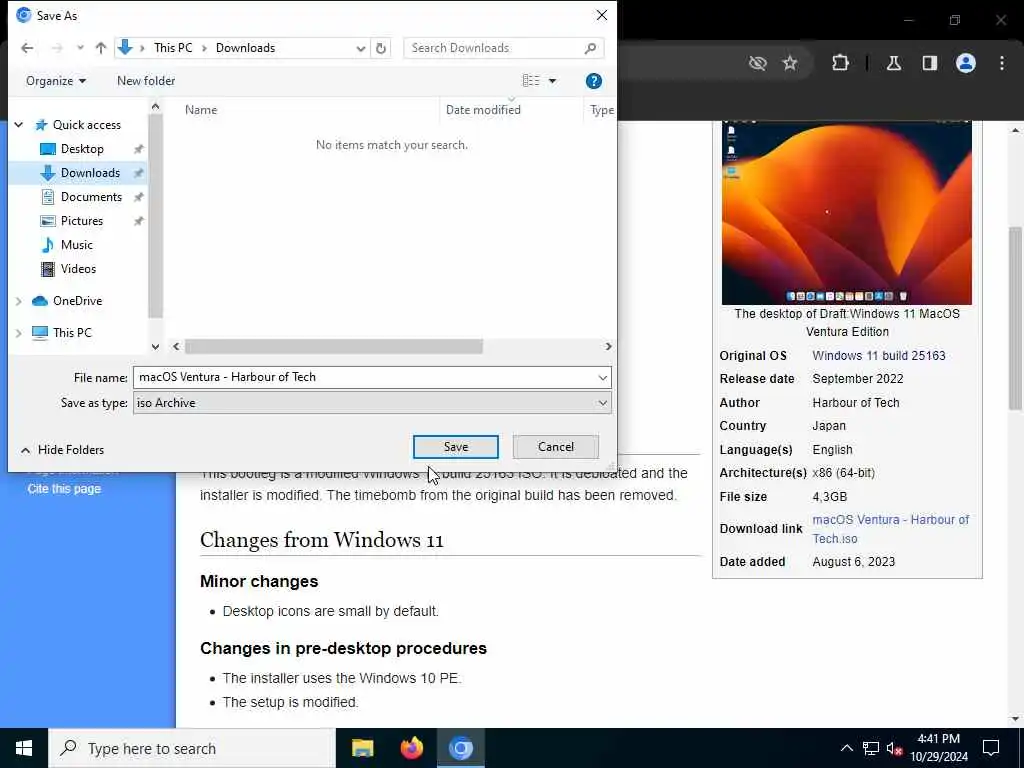The image size is (1024, 768).
Task: Change the view layout icon
Action: tap(531, 81)
